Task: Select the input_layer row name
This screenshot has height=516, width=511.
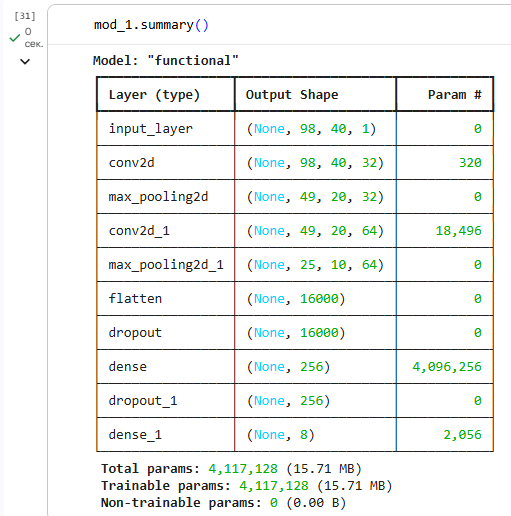Action: 151,129
